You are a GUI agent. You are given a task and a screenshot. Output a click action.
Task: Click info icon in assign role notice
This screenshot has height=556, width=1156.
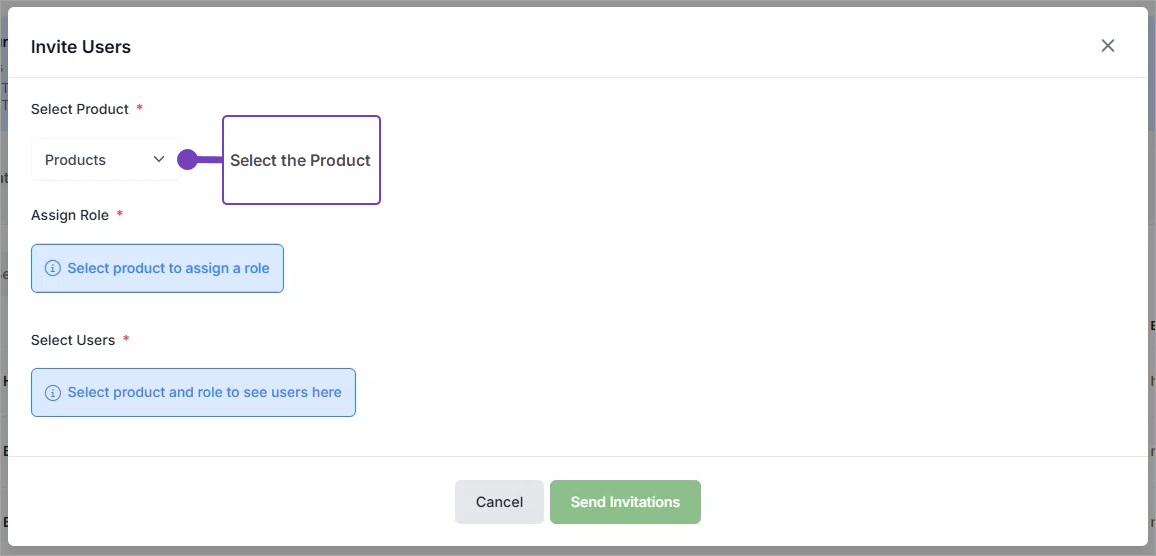pos(53,268)
